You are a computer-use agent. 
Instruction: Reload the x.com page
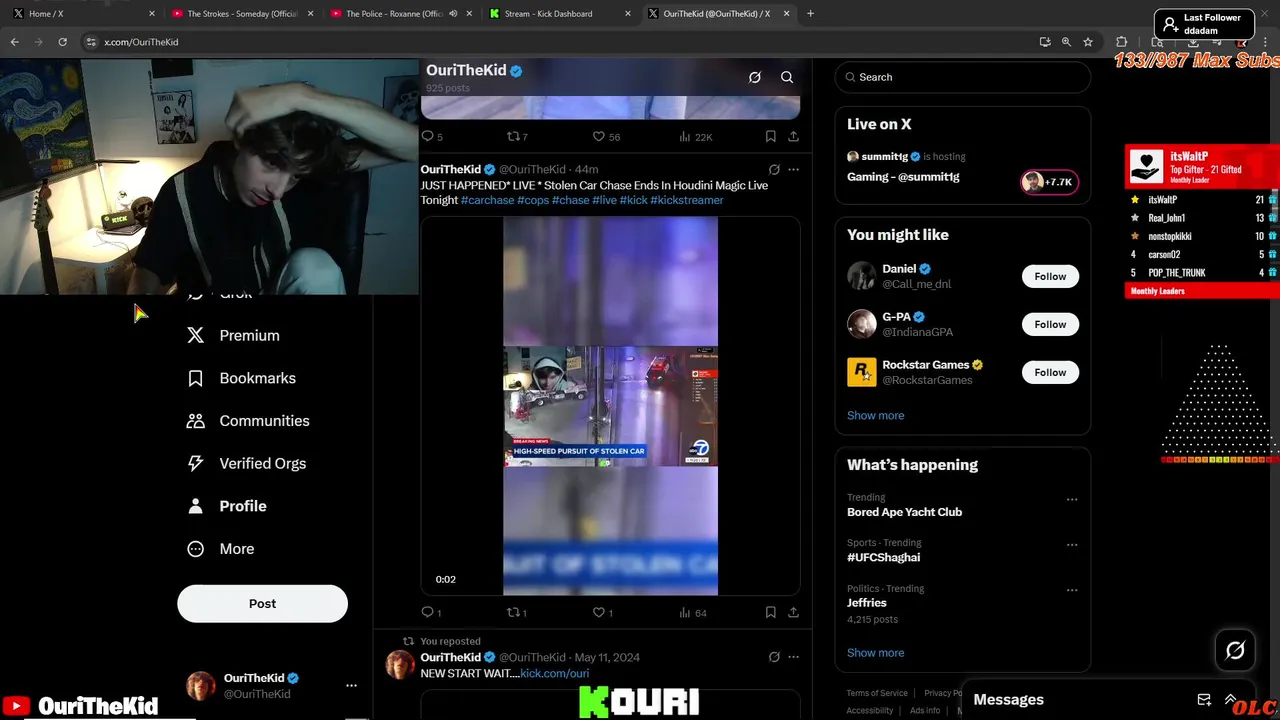[x=62, y=42]
